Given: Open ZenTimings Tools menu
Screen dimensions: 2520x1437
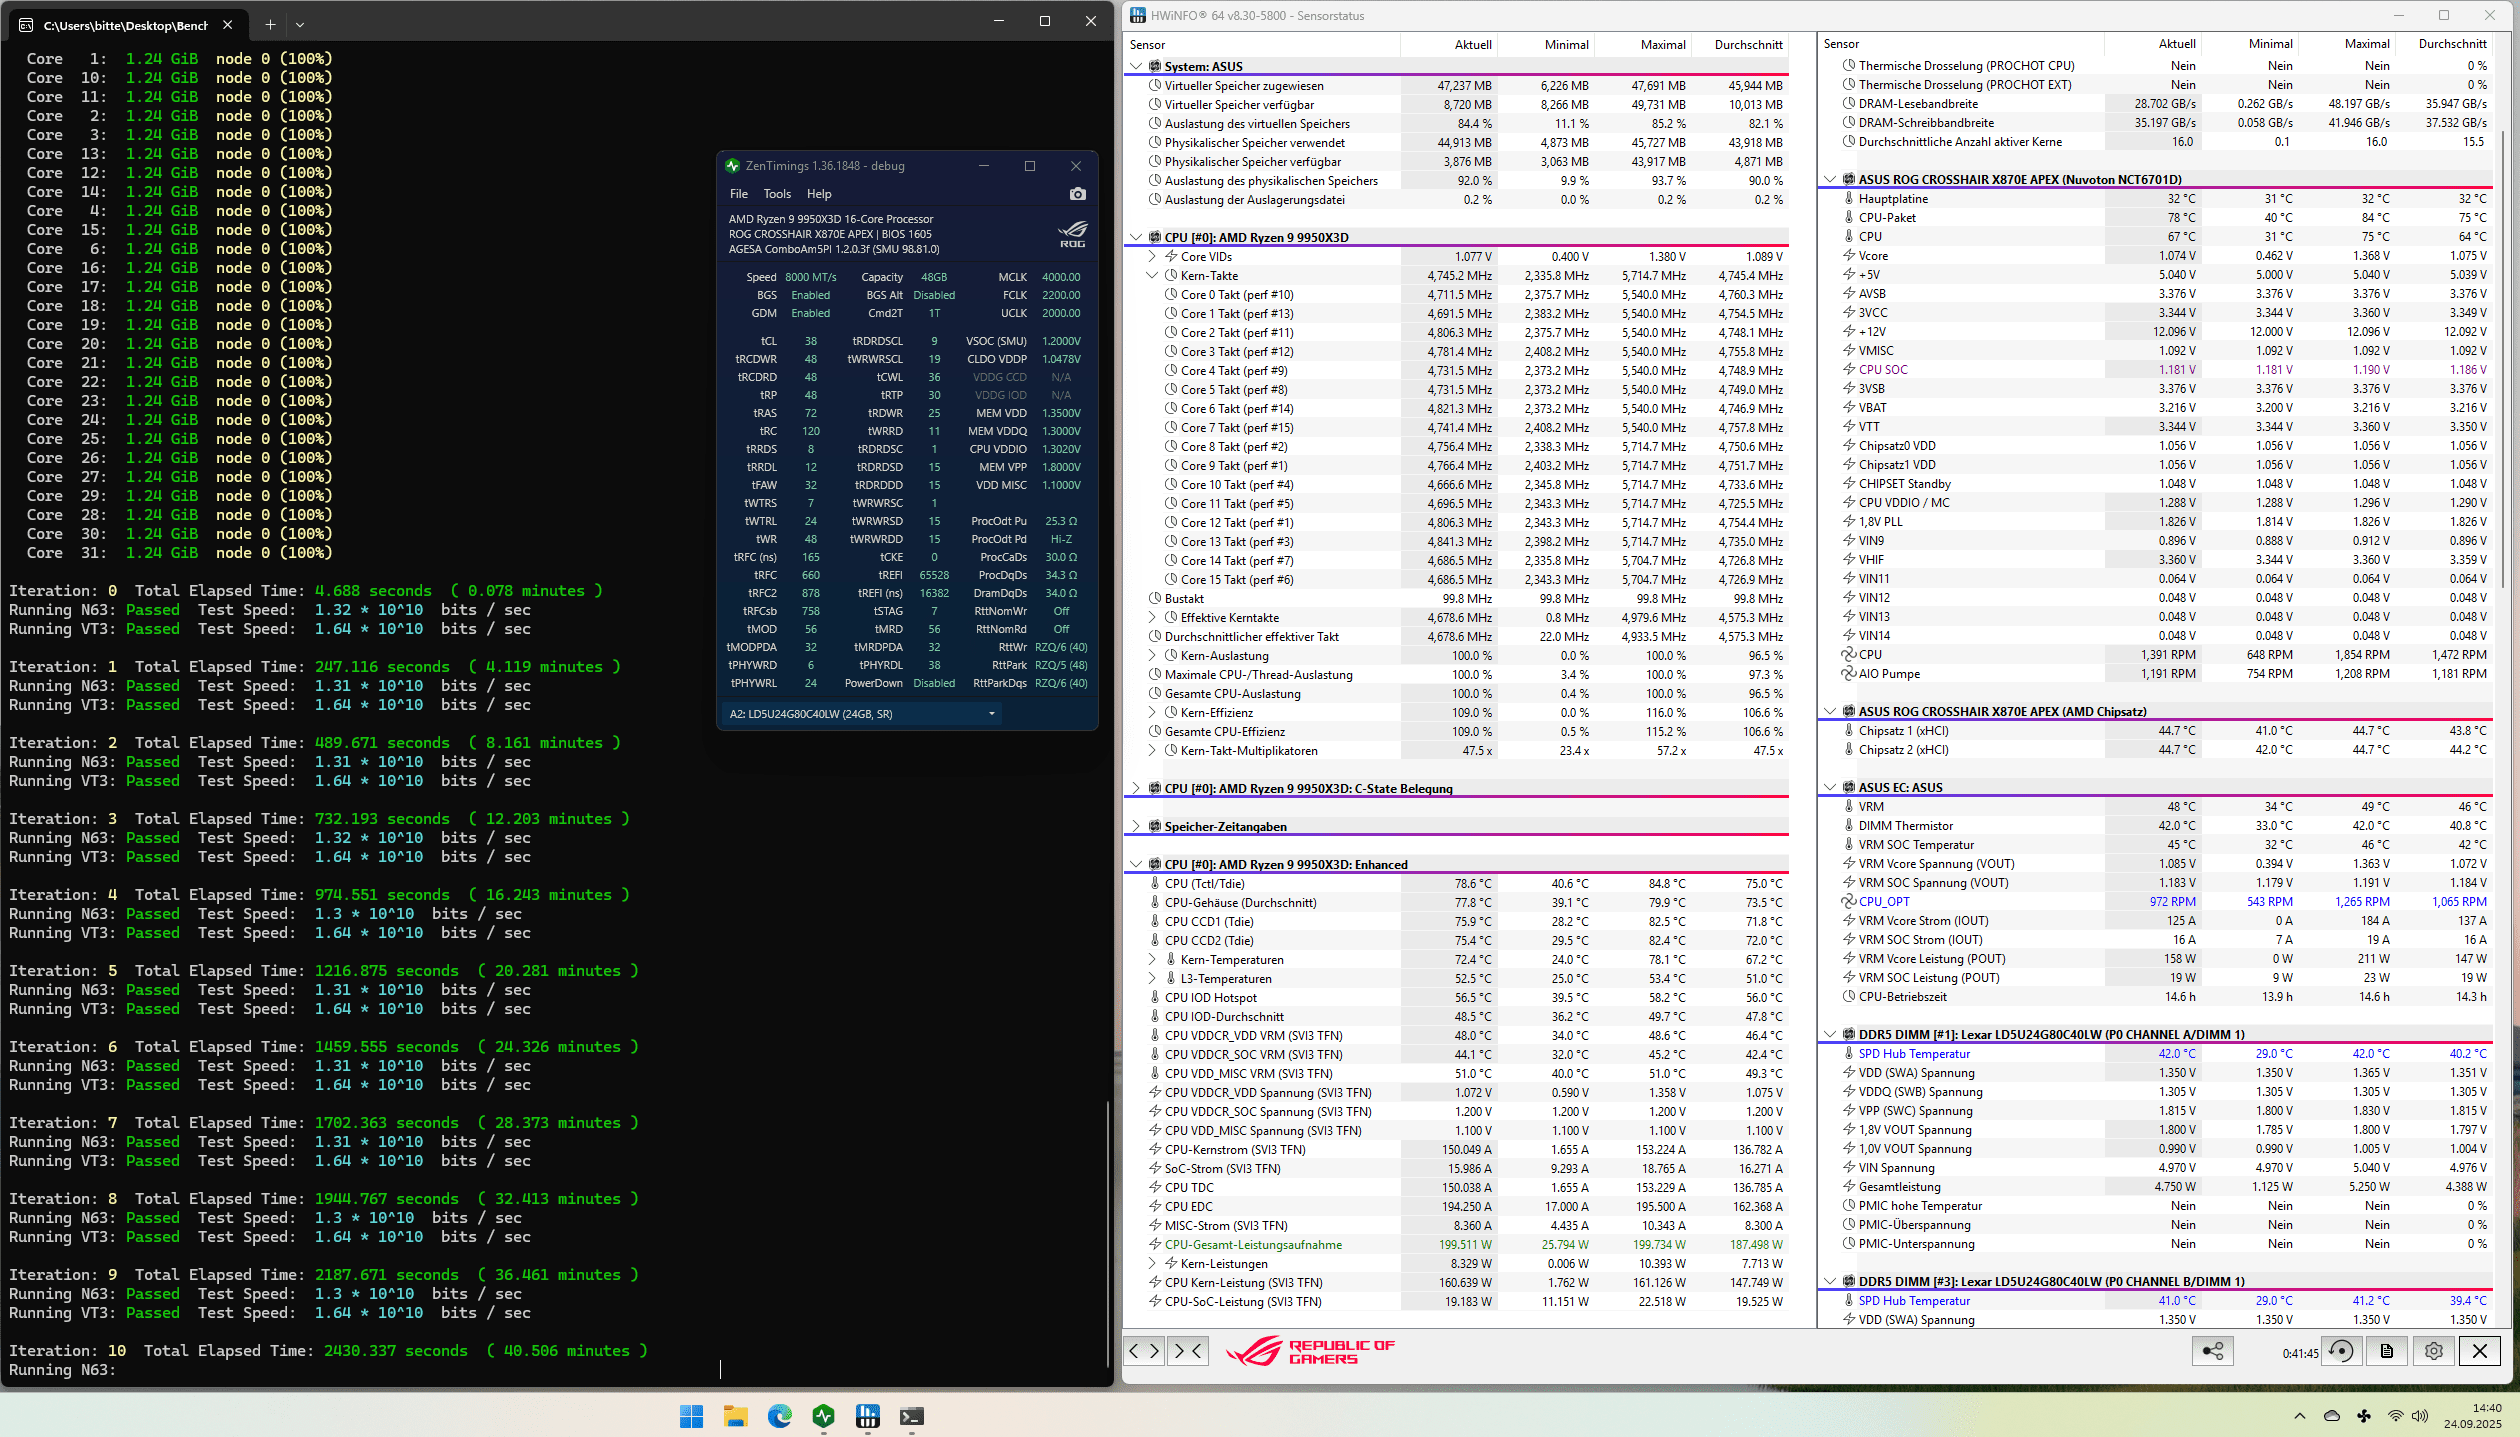Looking at the screenshot, I should pos(776,194).
